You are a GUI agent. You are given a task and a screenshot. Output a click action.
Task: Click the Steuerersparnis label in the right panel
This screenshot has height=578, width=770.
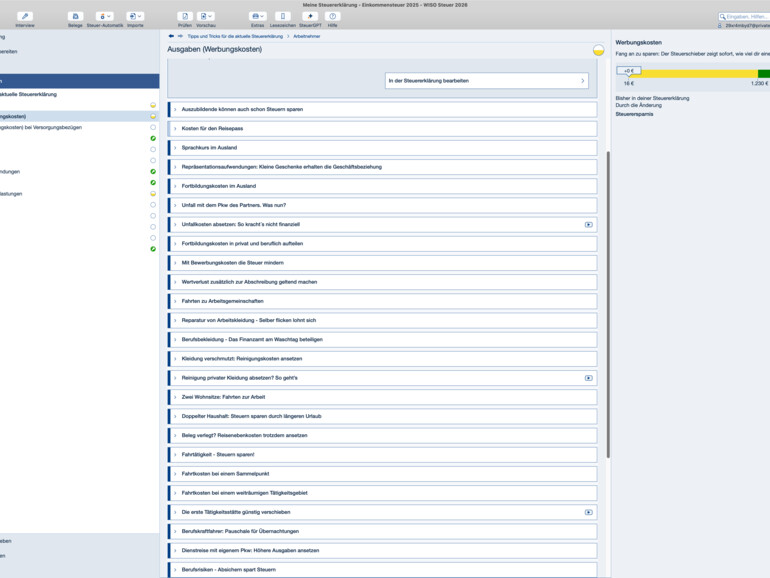tap(634, 114)
